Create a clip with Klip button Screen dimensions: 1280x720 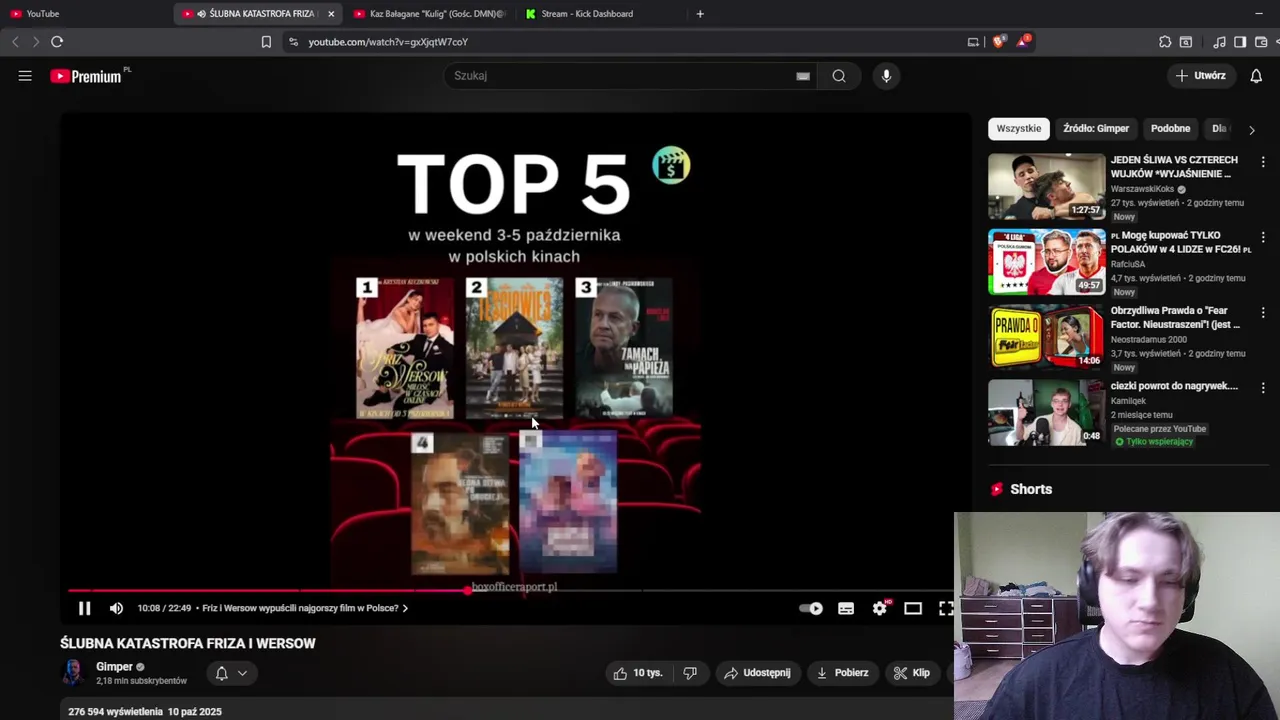pyautogui.click(x=912, y=673)
